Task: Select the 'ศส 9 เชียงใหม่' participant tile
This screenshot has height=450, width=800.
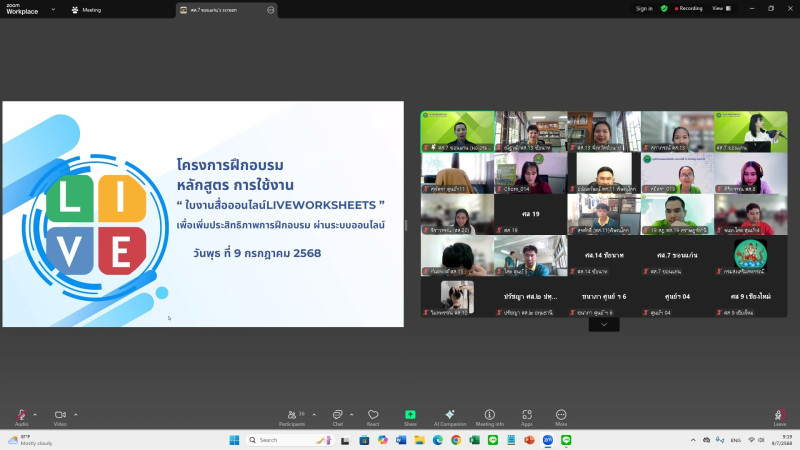Action: click(x=751, y=297)
